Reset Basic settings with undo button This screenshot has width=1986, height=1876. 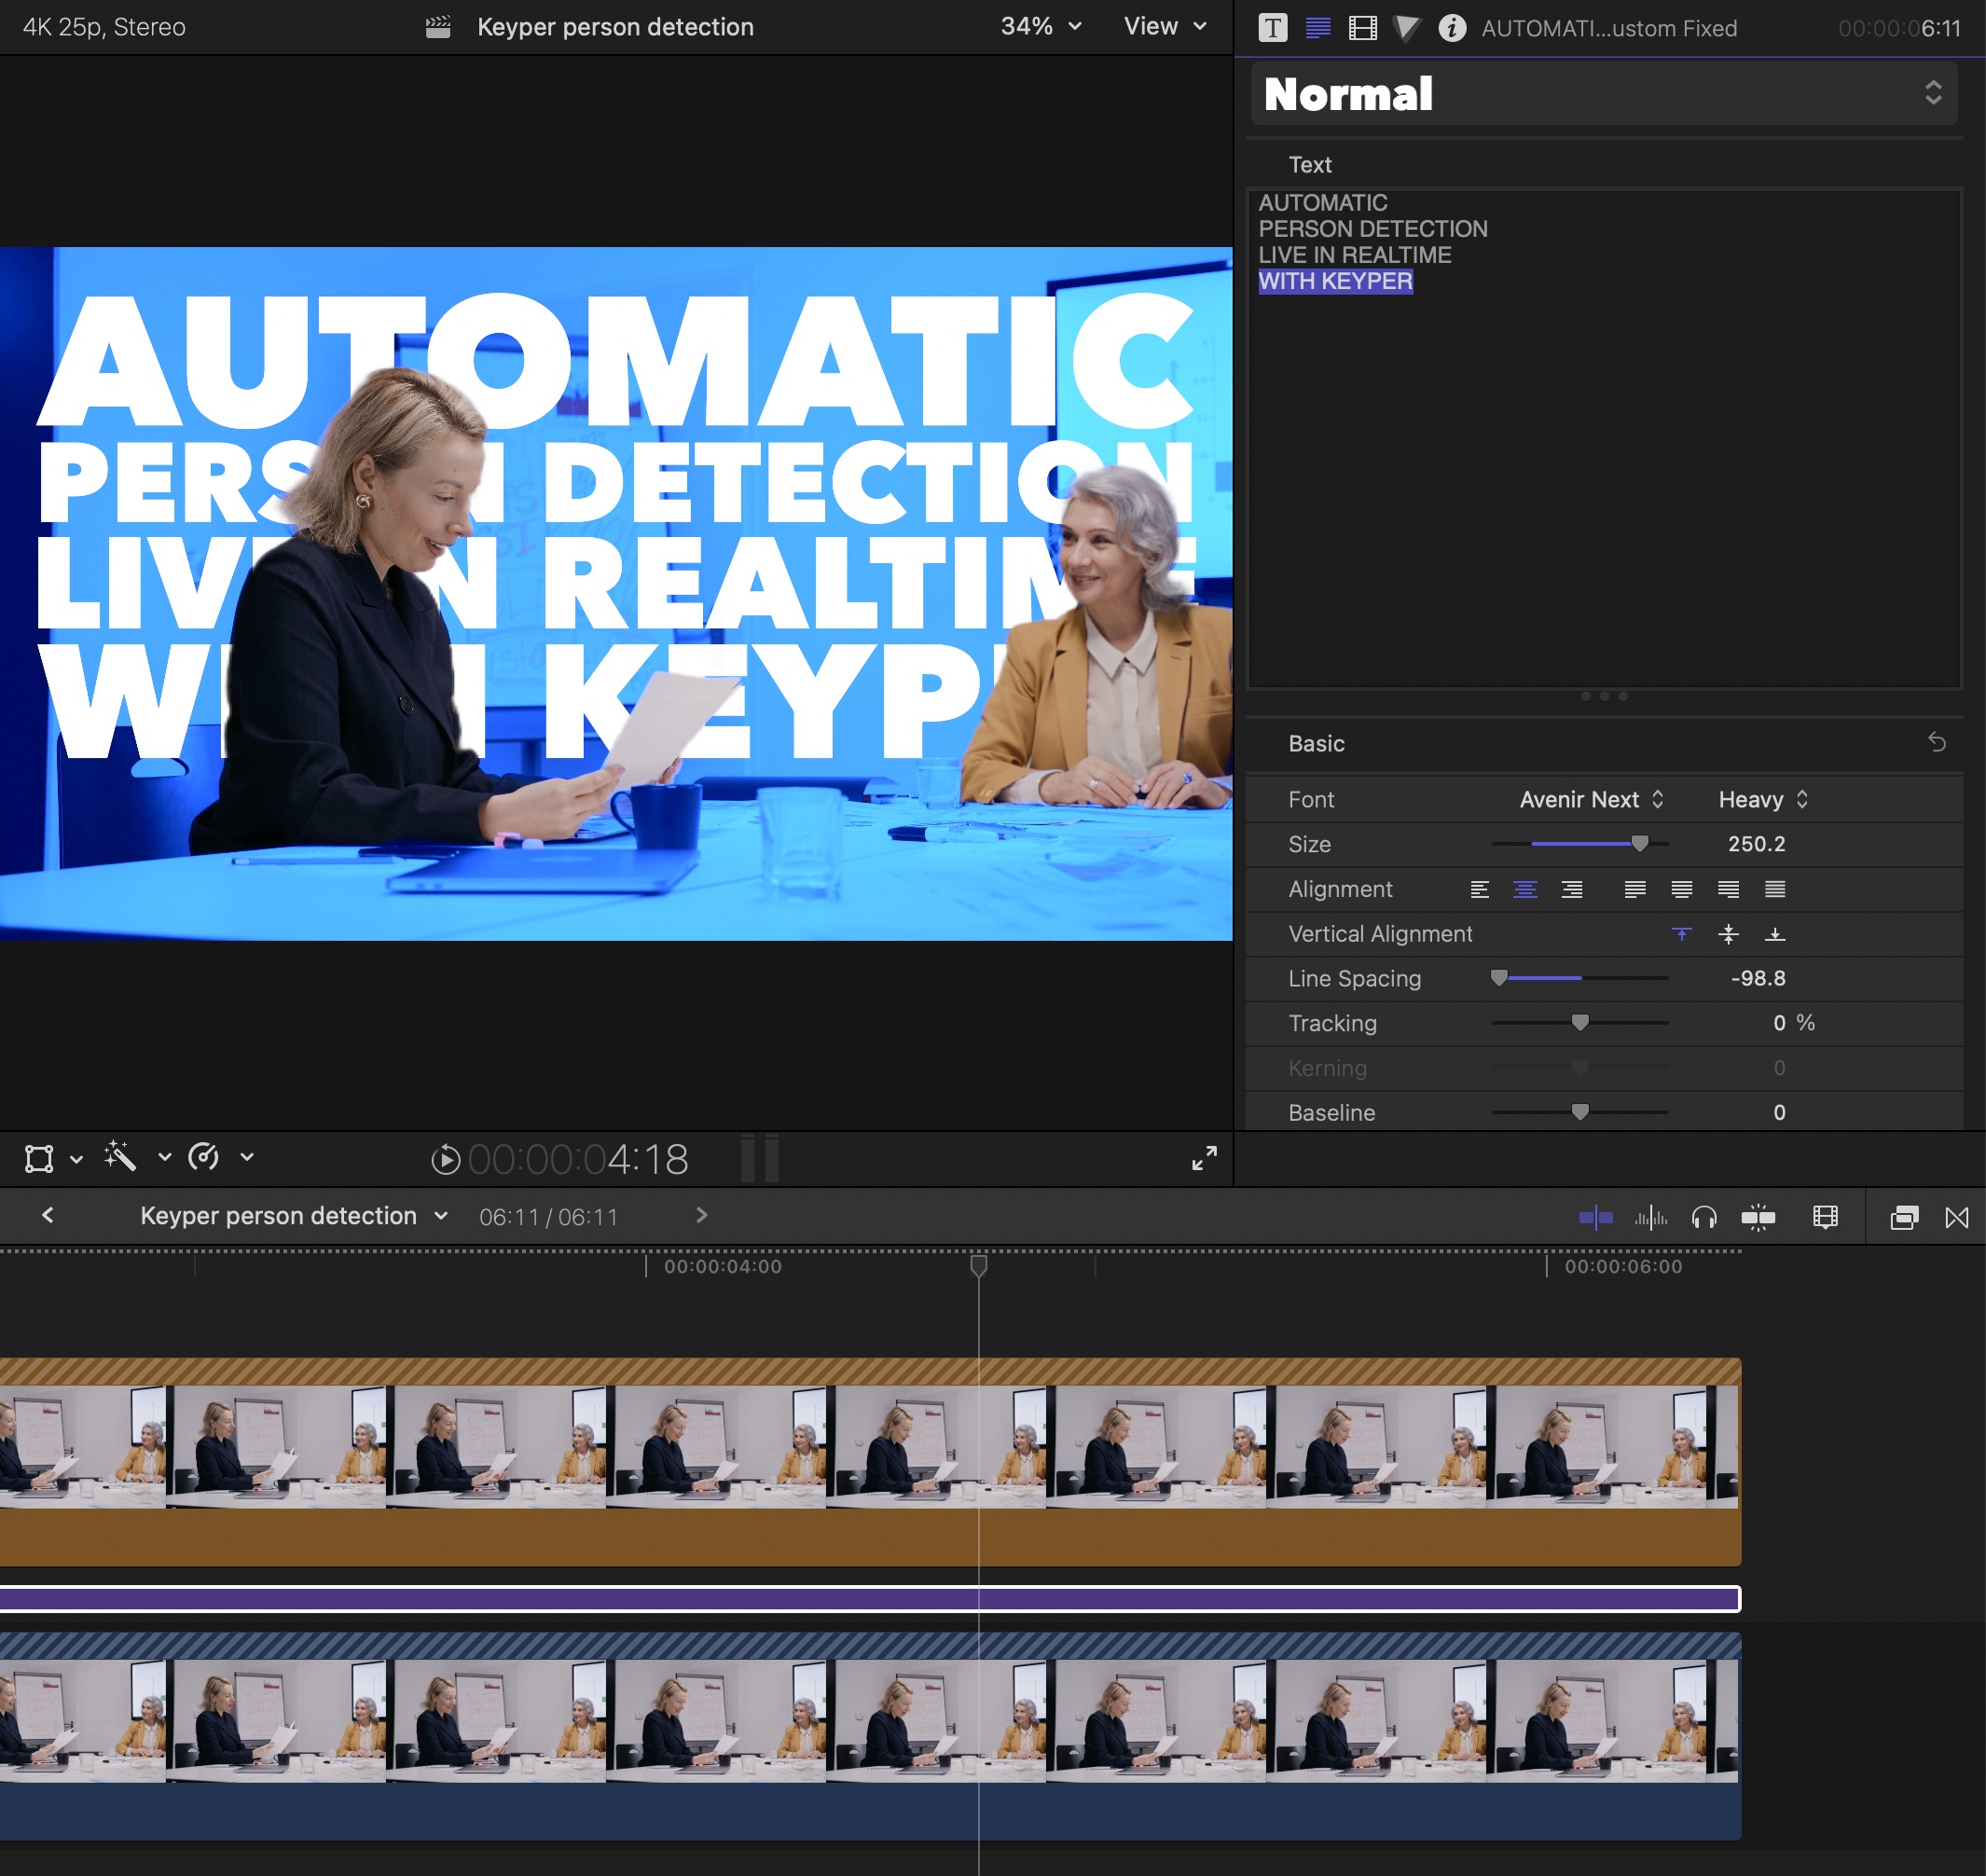[x=1937, y=742]
